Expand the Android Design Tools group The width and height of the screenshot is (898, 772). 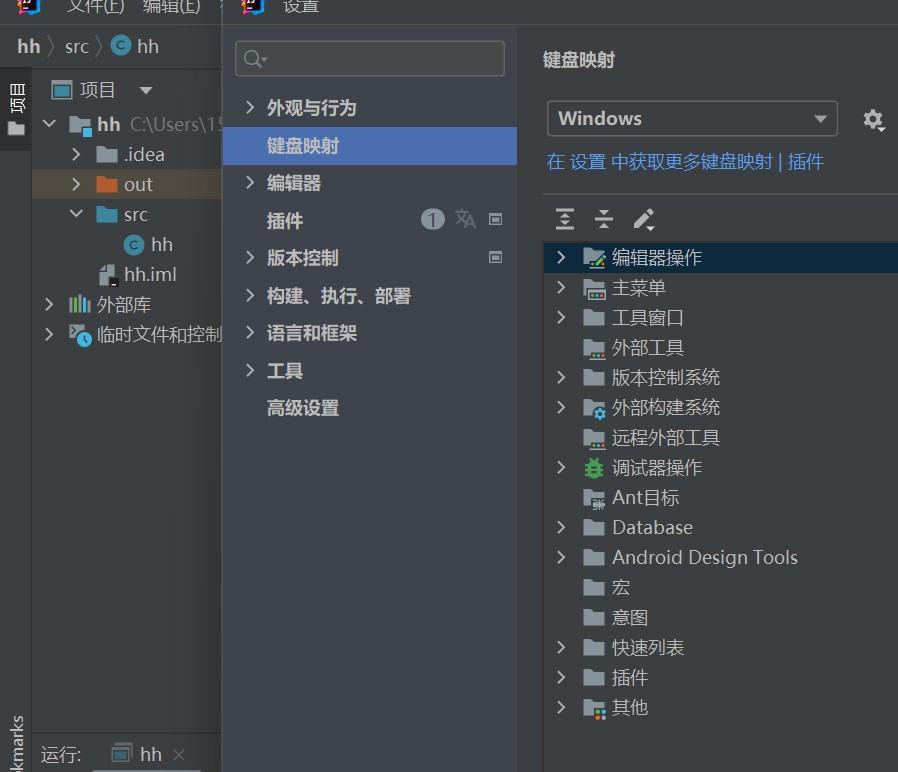point(561,557)
